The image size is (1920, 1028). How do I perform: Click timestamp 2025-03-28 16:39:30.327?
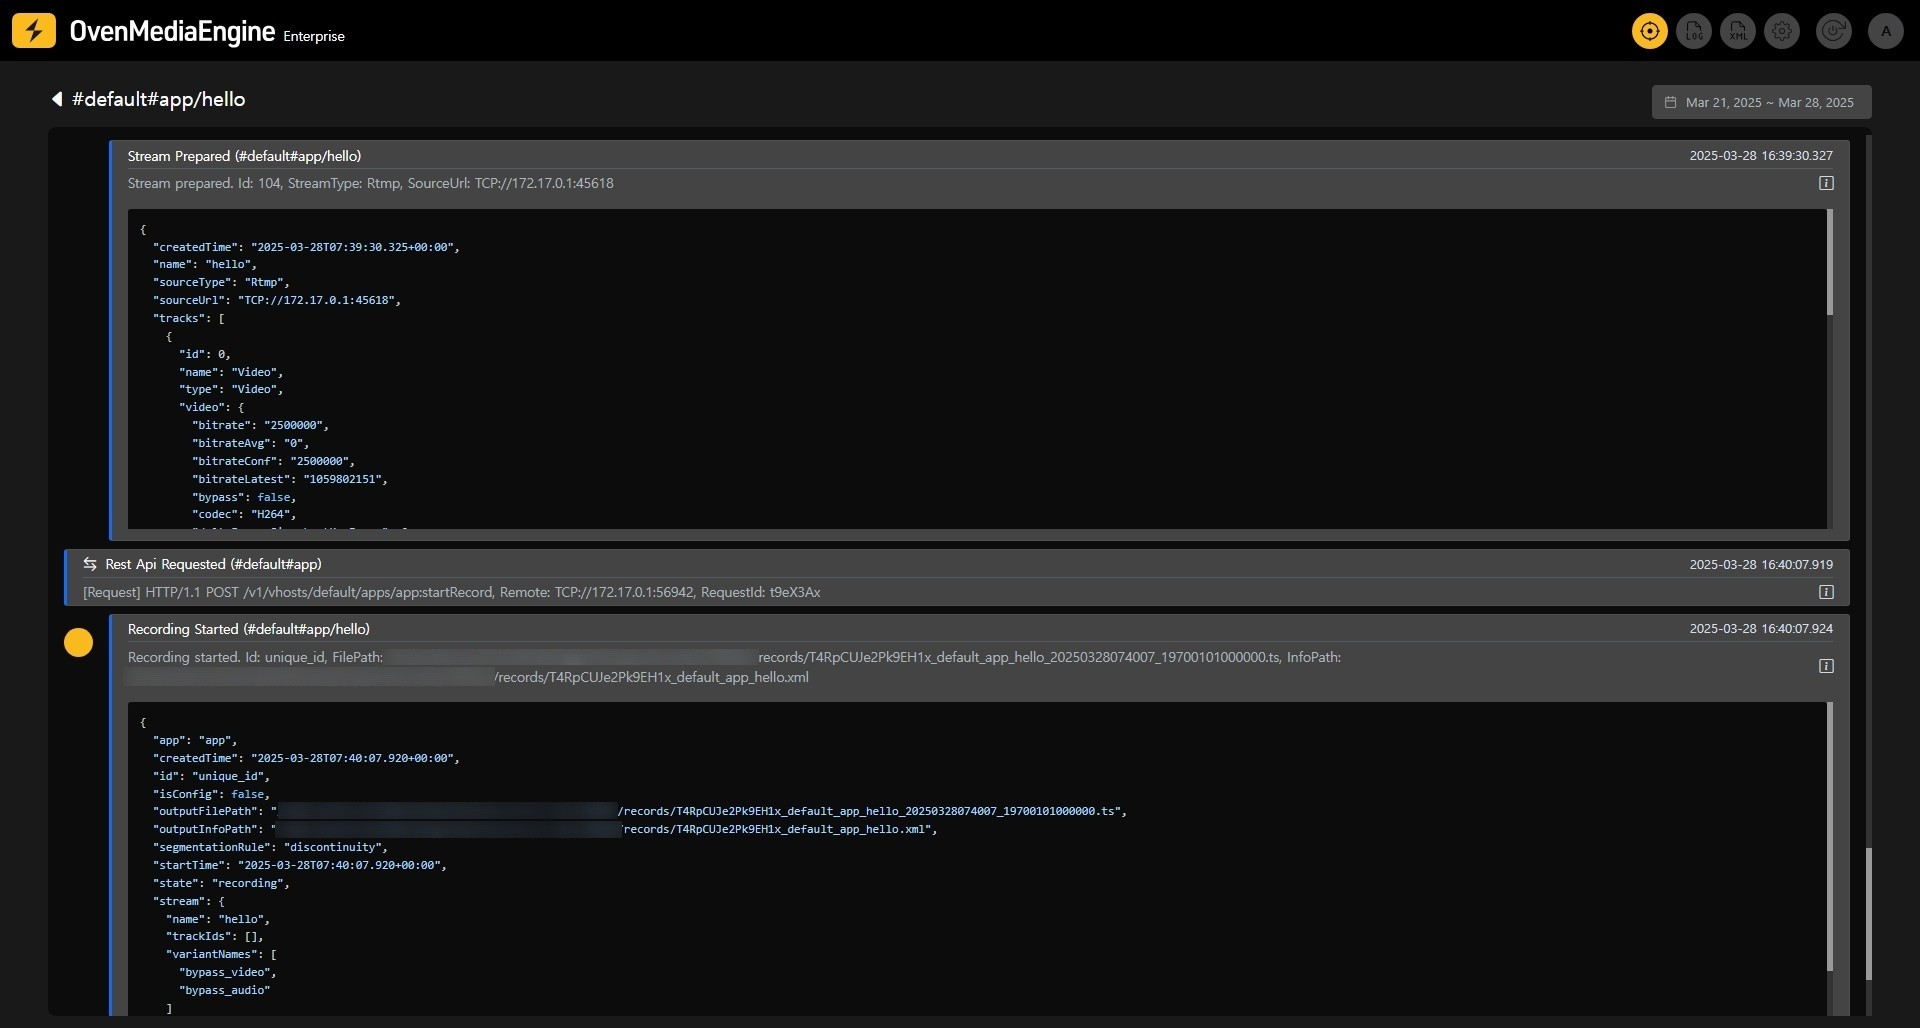pyautogui.click(x=1761, y=156)
